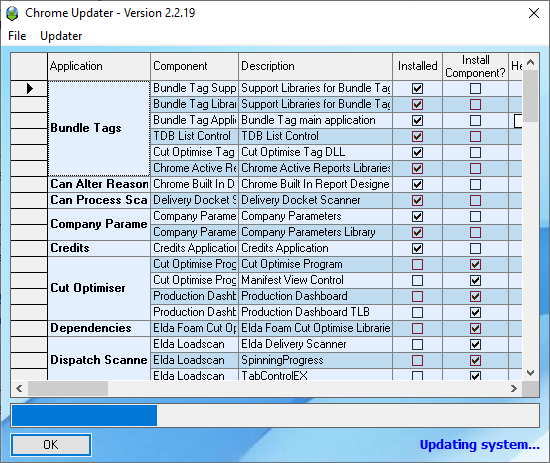The height and width of the screenshot is (463, 550).
Task: Click the Install Component? column header
Action: tap(475, 66)
